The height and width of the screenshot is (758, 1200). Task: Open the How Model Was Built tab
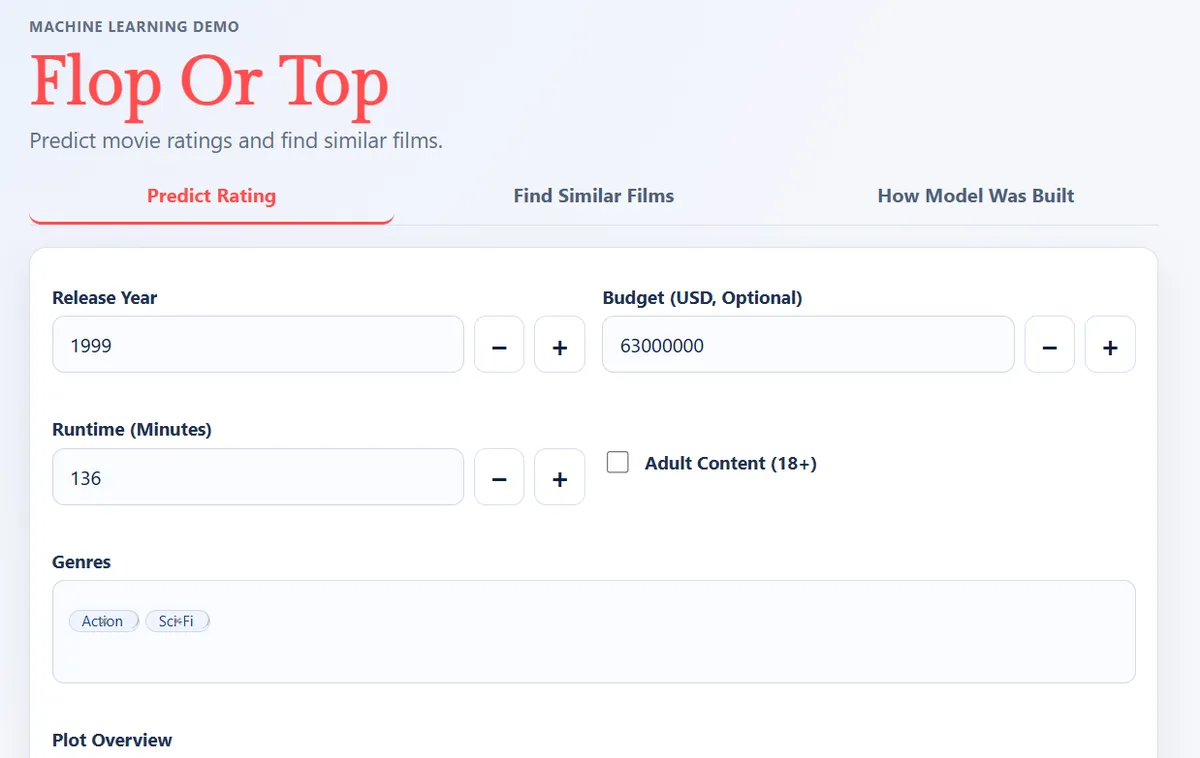(975, 196)
